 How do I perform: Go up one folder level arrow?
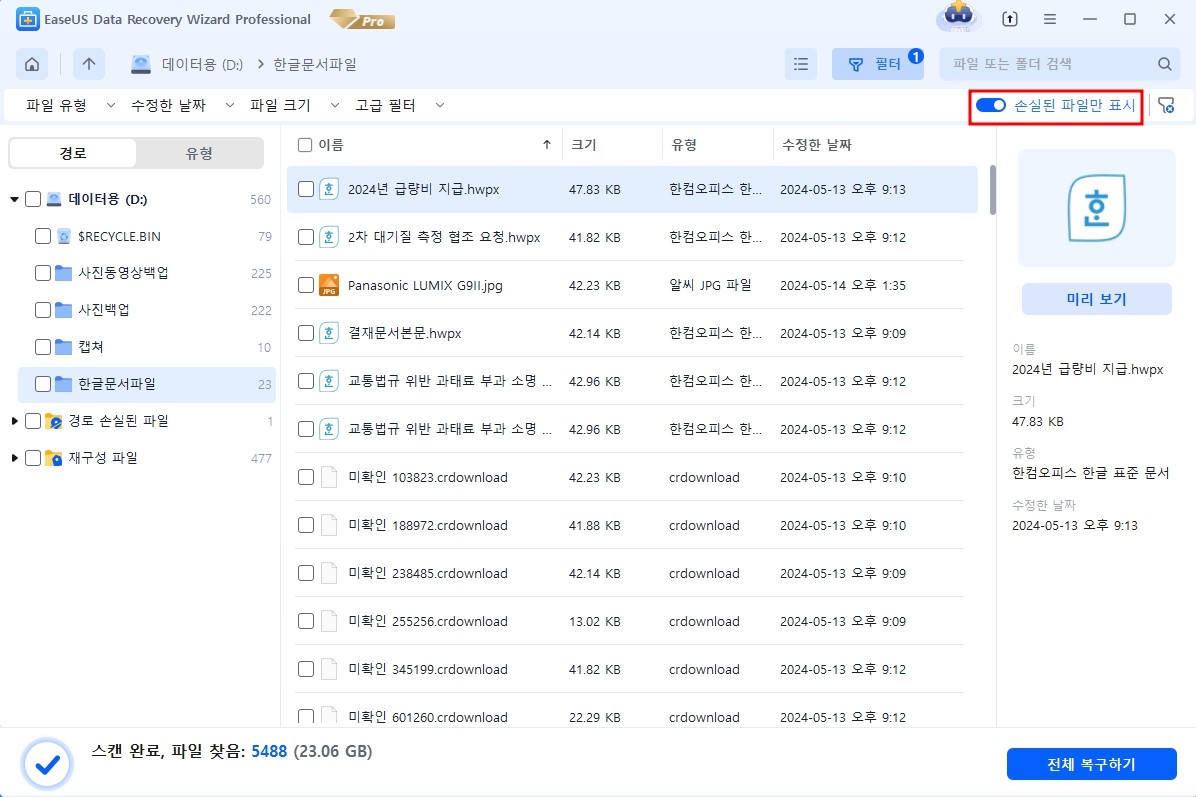[89, 64]
